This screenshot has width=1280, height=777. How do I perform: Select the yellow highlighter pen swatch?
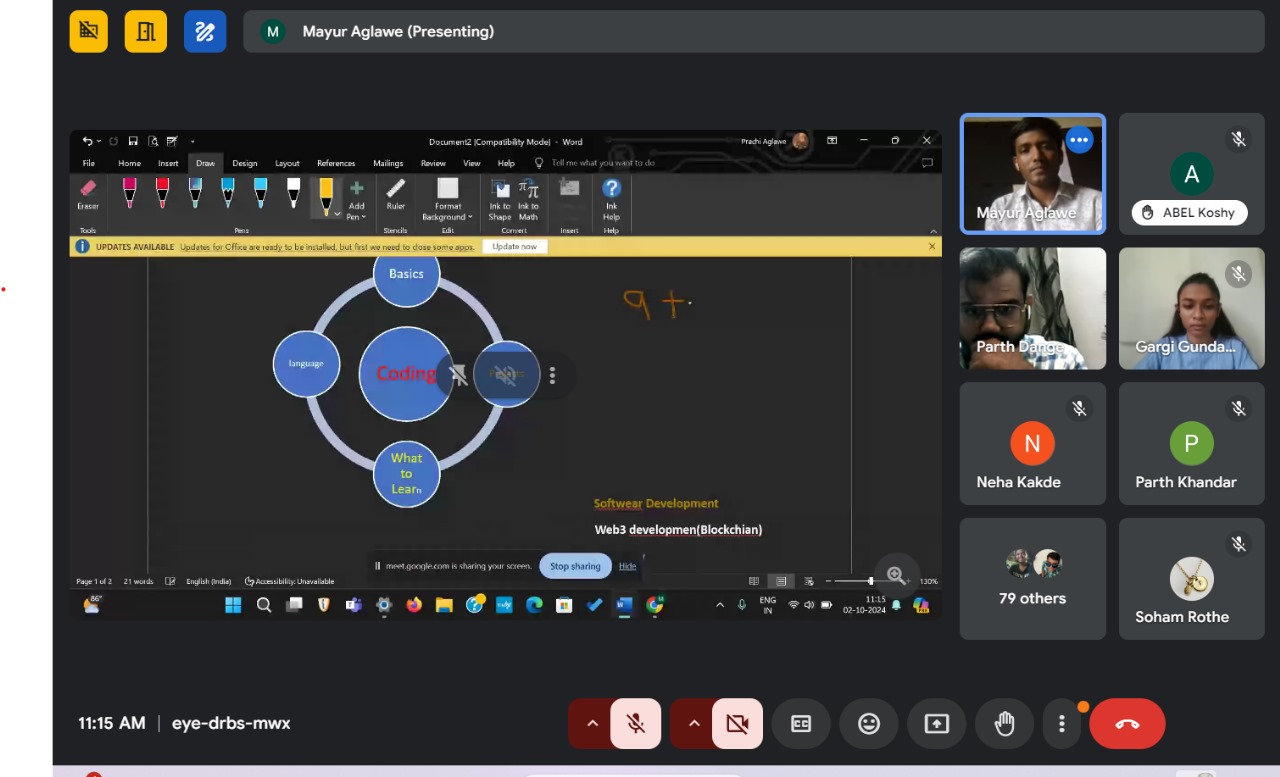pyautogui.click(x=326, y=194)
